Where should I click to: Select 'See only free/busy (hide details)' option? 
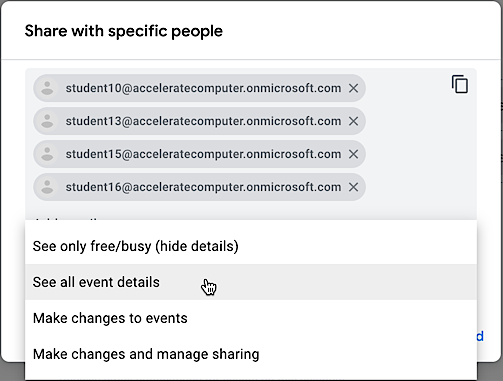(x=251, y=246)
